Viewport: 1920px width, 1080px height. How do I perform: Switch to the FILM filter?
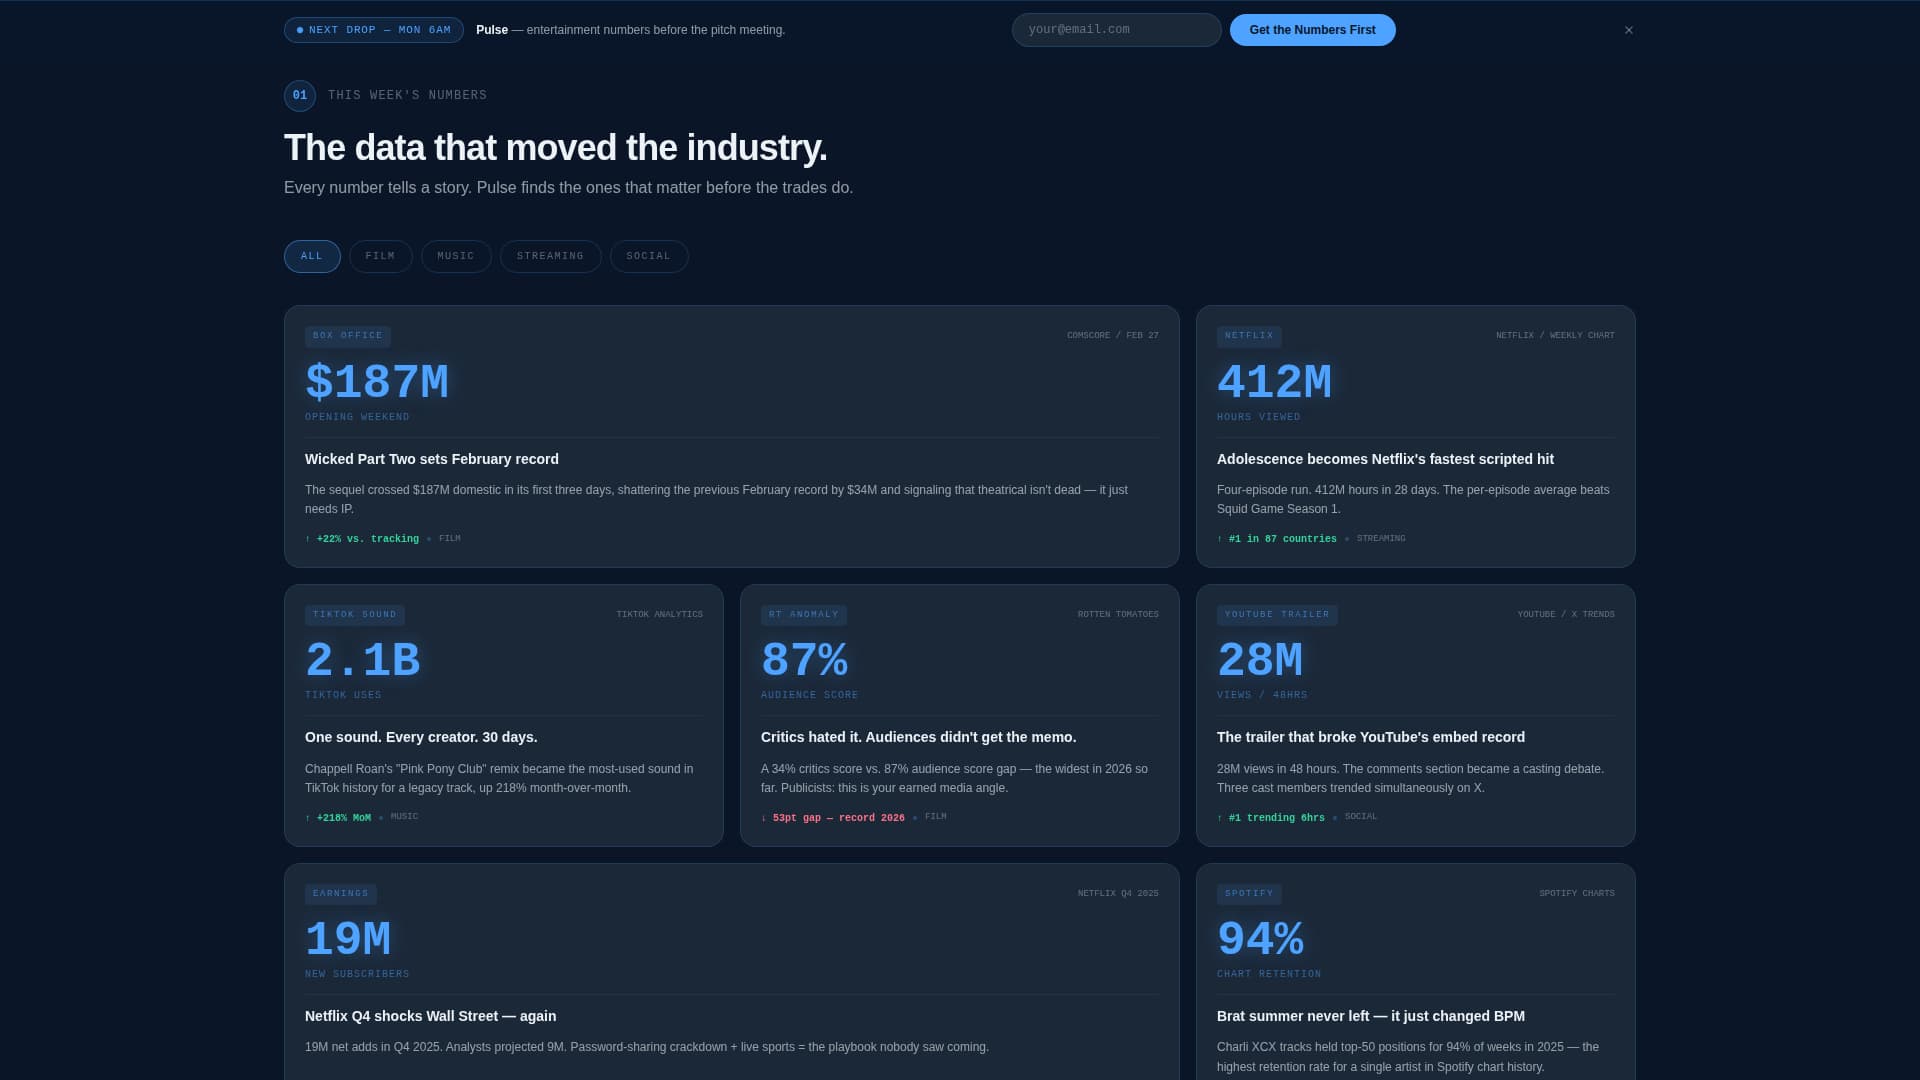point(380,256)
